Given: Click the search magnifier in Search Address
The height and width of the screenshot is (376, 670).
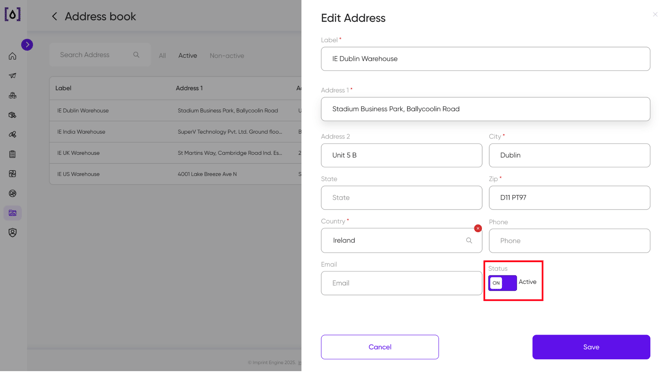Looking at the screenshot, I should coord(136,55).
